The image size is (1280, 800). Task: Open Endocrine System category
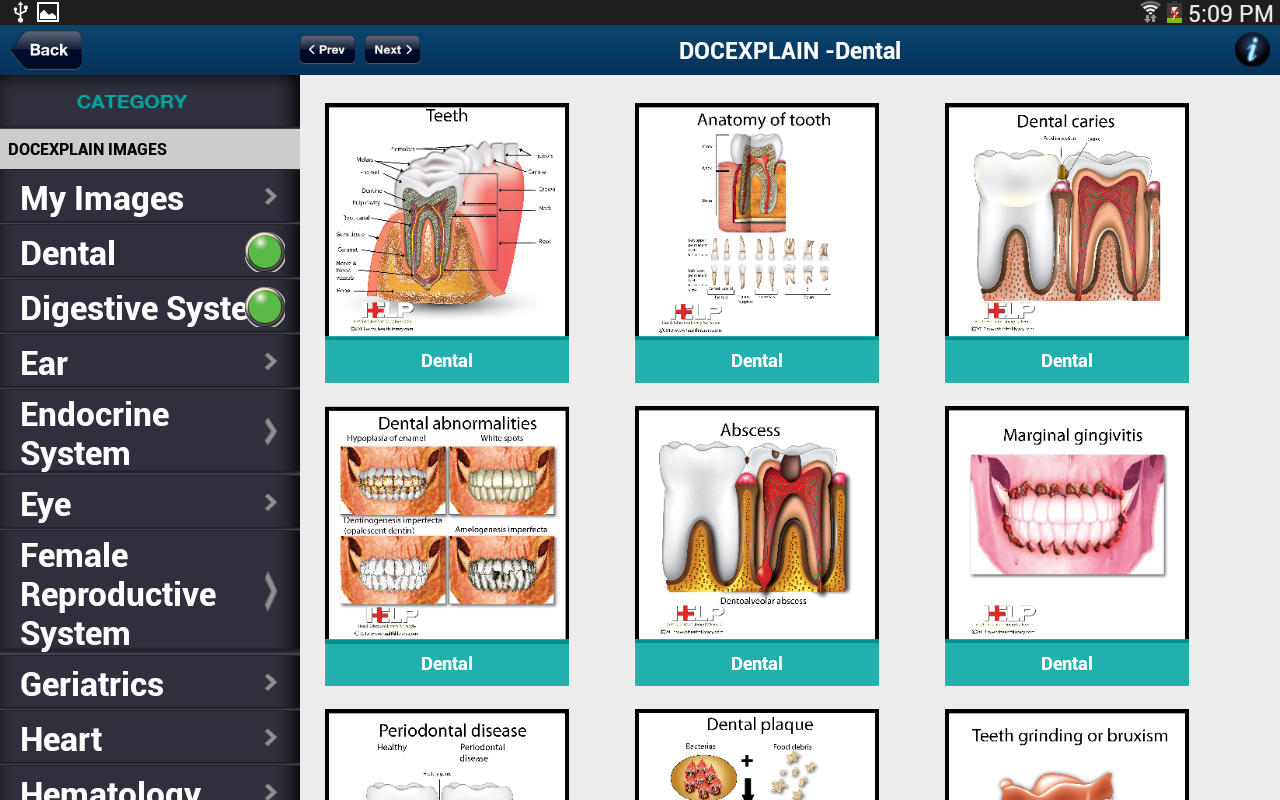click(x=150, y=432)
